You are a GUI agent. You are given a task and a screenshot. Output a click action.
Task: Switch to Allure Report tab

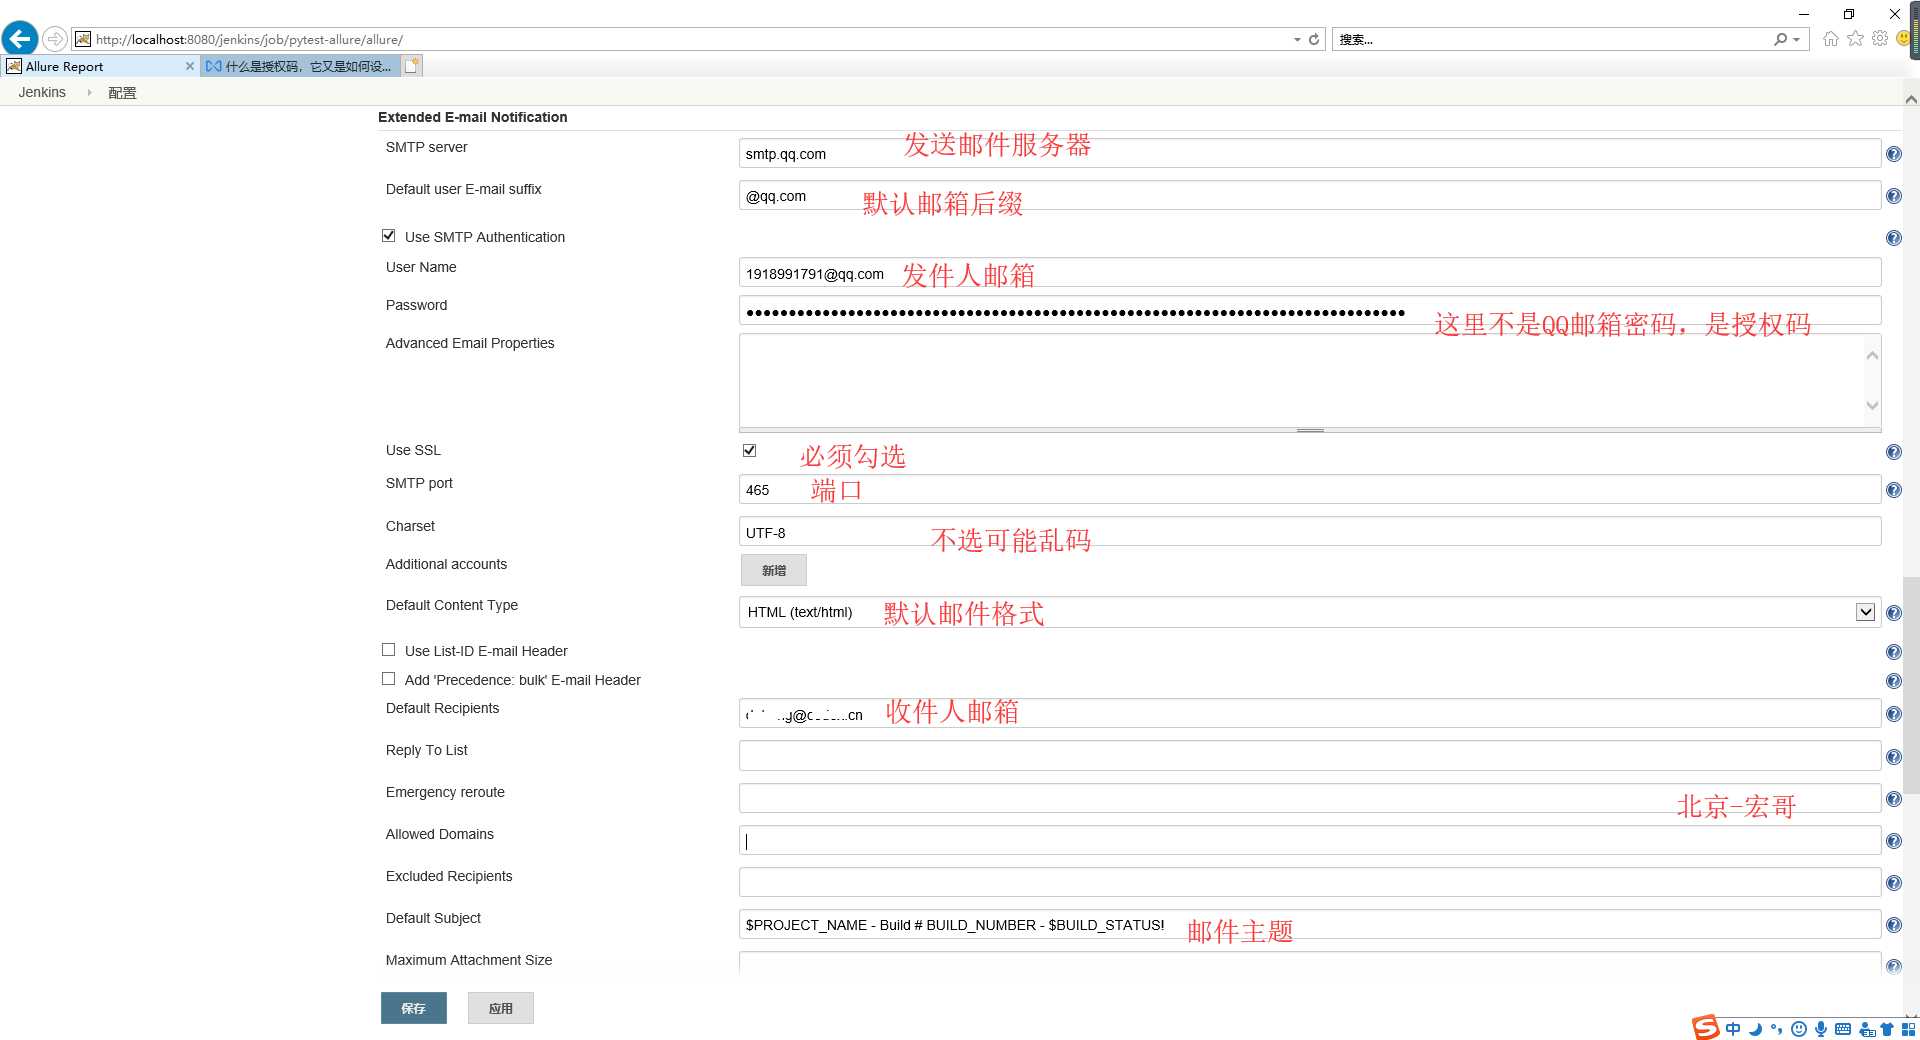tap(100, 66)
